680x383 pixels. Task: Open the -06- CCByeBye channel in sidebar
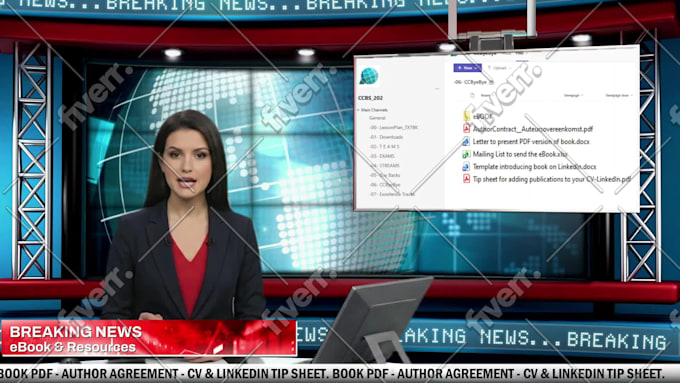point(385,185)
